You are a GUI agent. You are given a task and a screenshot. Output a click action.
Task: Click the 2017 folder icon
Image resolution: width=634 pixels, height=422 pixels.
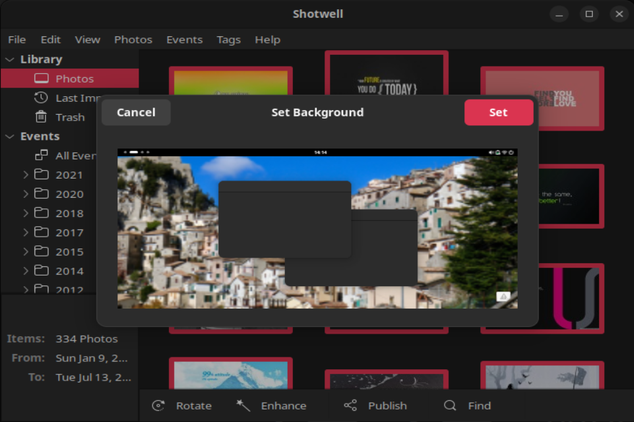point(41,232)
